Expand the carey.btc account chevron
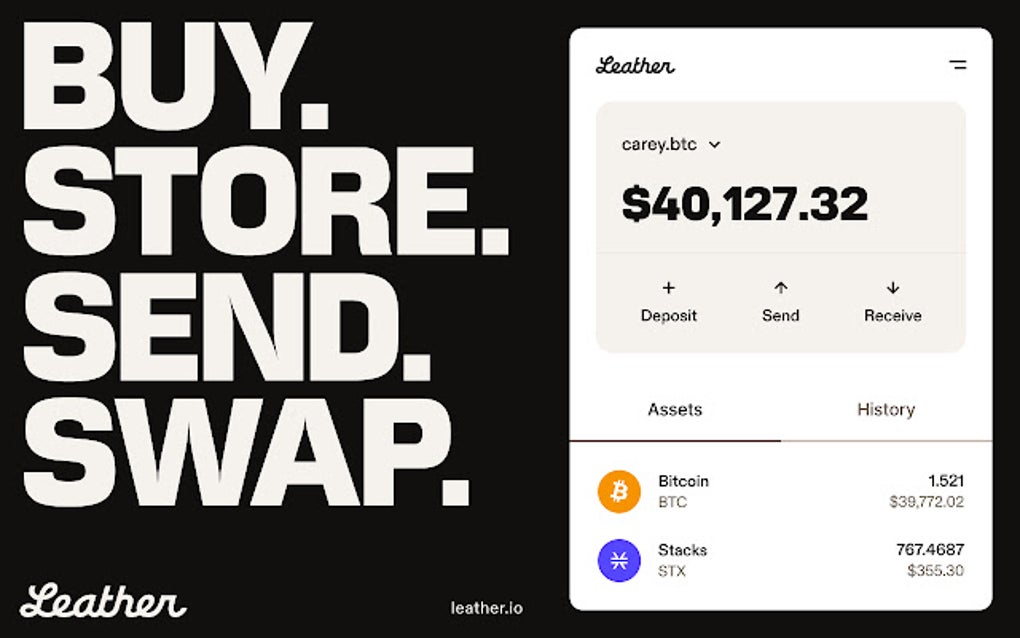The height and width of the screenshot is (638, 1020). tap(714, 145)
